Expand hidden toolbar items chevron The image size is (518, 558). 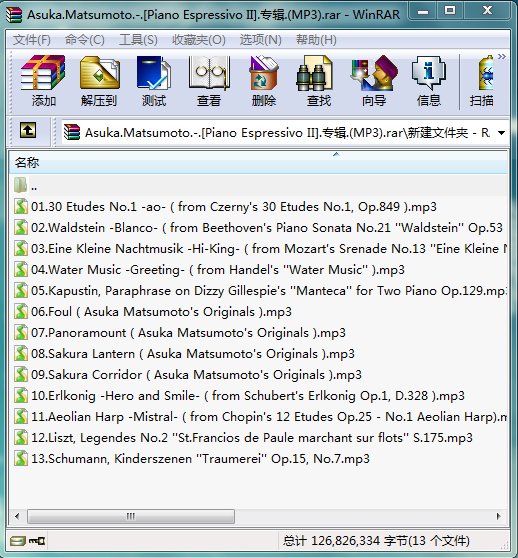click(502, 56)
